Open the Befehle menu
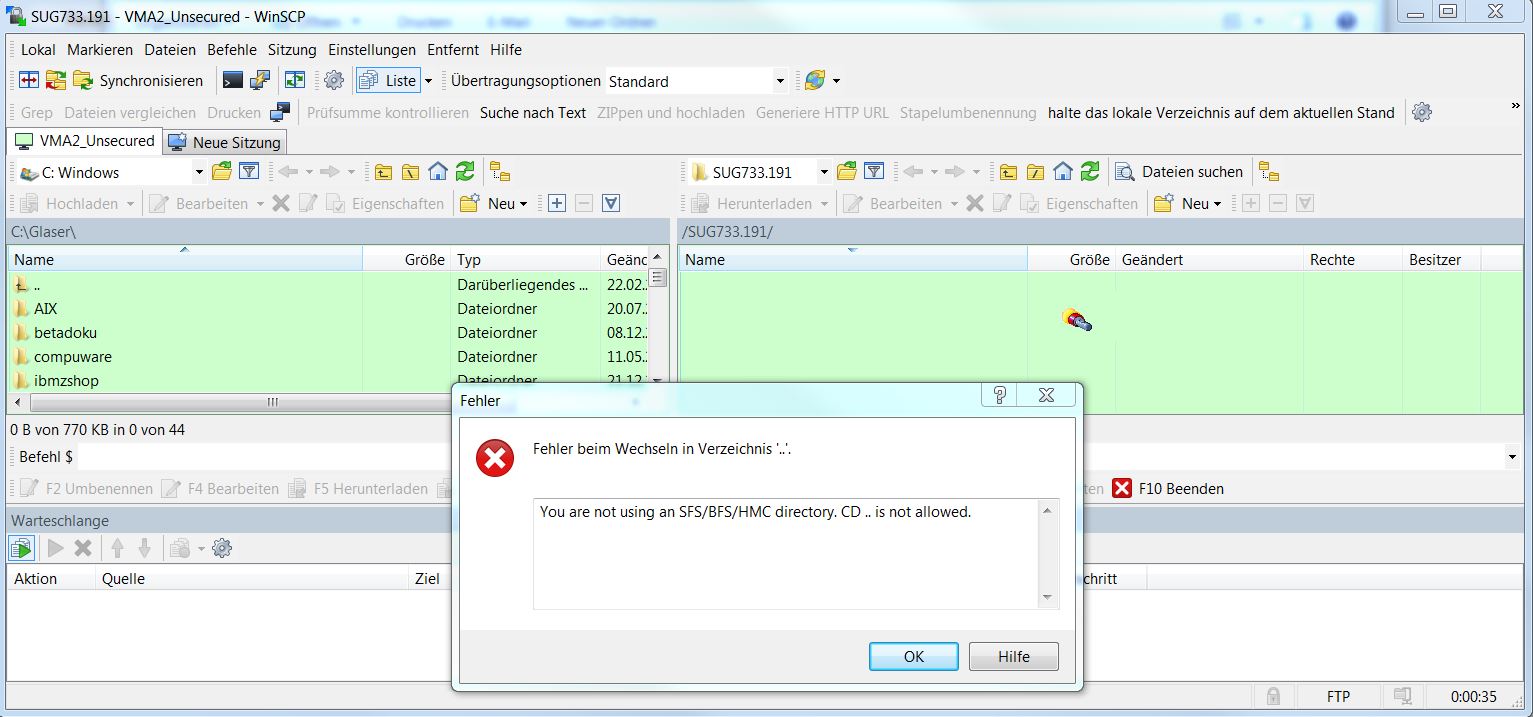1533x717 pixels. [x=232, y=50]
